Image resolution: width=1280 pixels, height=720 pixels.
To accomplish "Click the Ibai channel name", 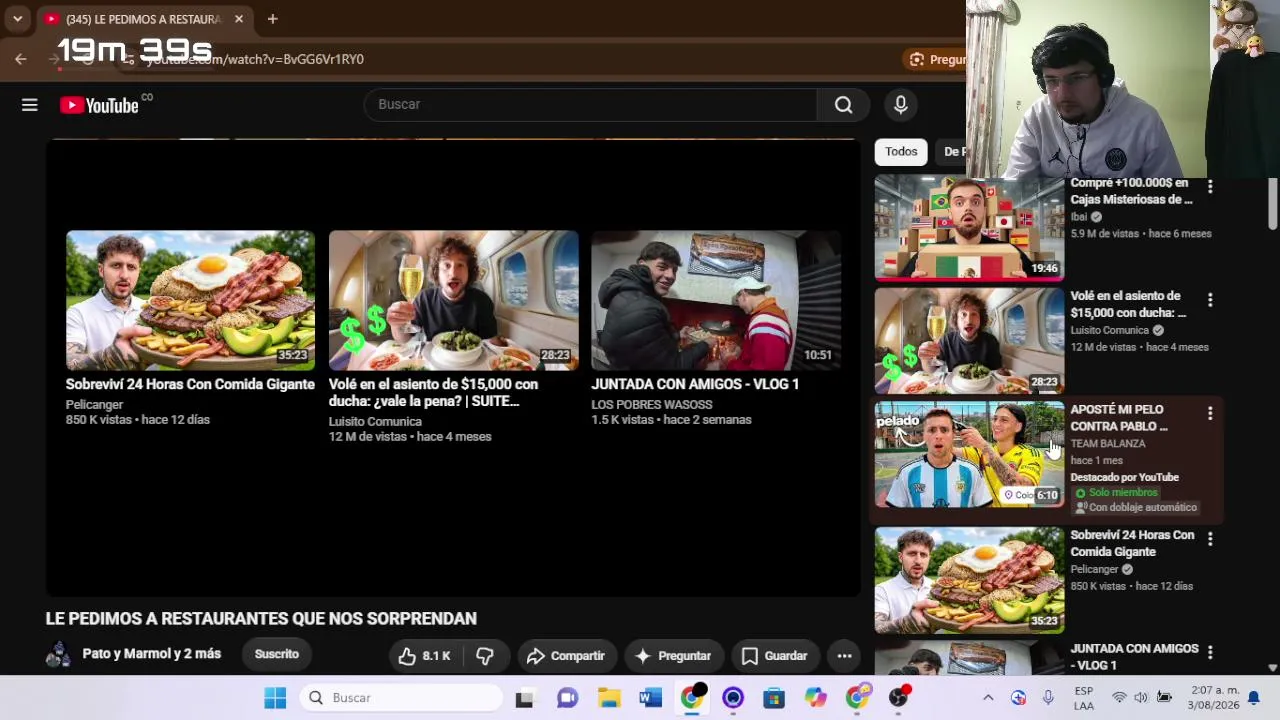I will click(1079, 216).
